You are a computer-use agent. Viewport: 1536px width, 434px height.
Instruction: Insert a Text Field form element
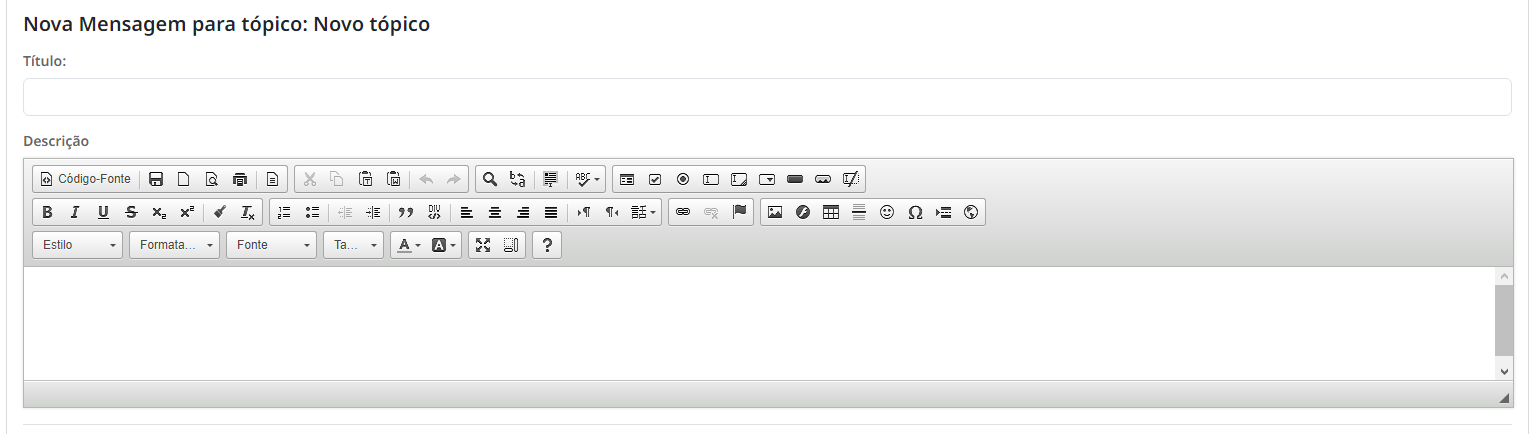(711, 179)
